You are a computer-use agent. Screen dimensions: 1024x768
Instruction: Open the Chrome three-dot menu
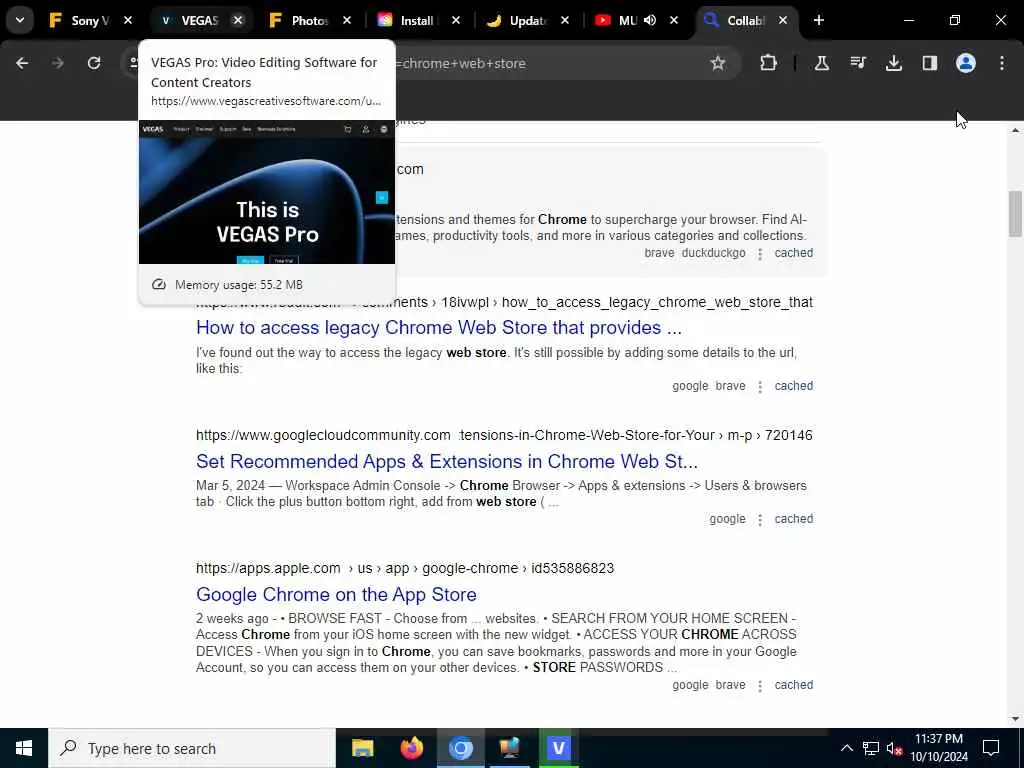pyautogui.click(x=1002, y=63)
